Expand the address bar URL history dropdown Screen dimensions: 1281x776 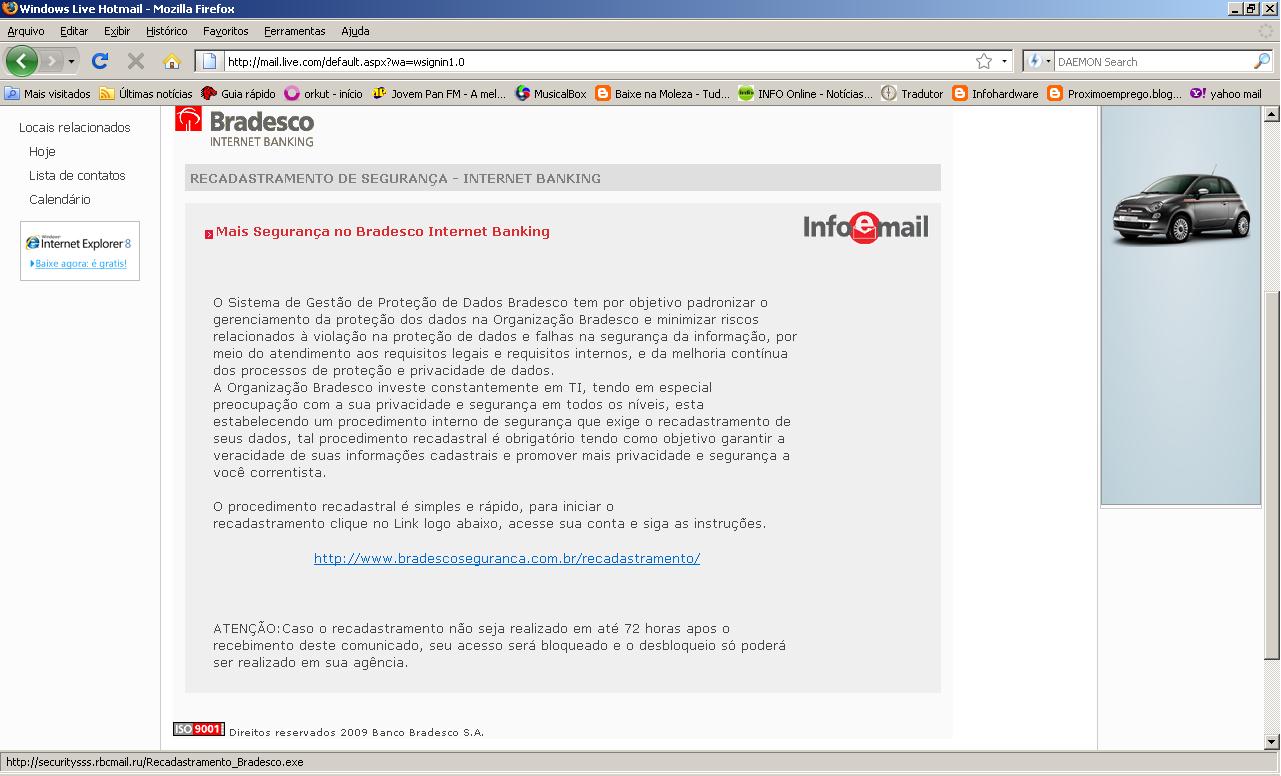[1004, 61]
